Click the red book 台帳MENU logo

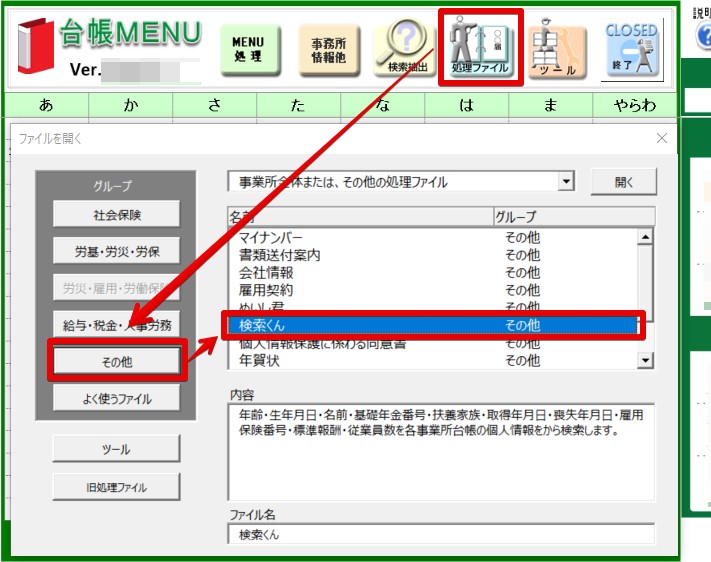pyautogui.click(x=36, y=46)
